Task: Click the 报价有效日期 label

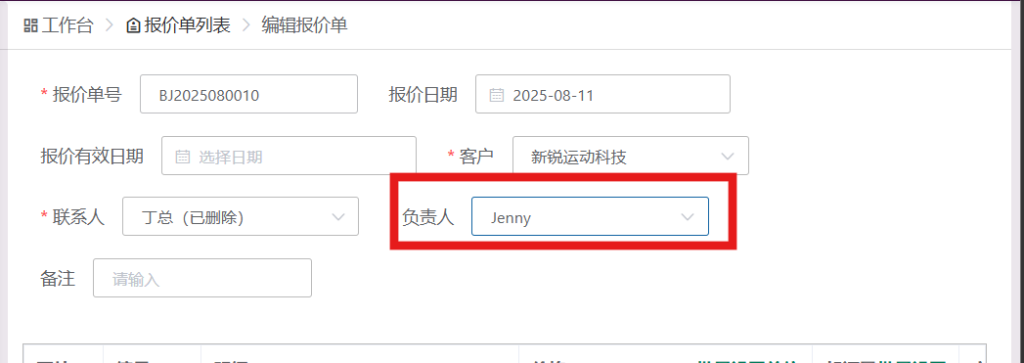Action: 92,156
